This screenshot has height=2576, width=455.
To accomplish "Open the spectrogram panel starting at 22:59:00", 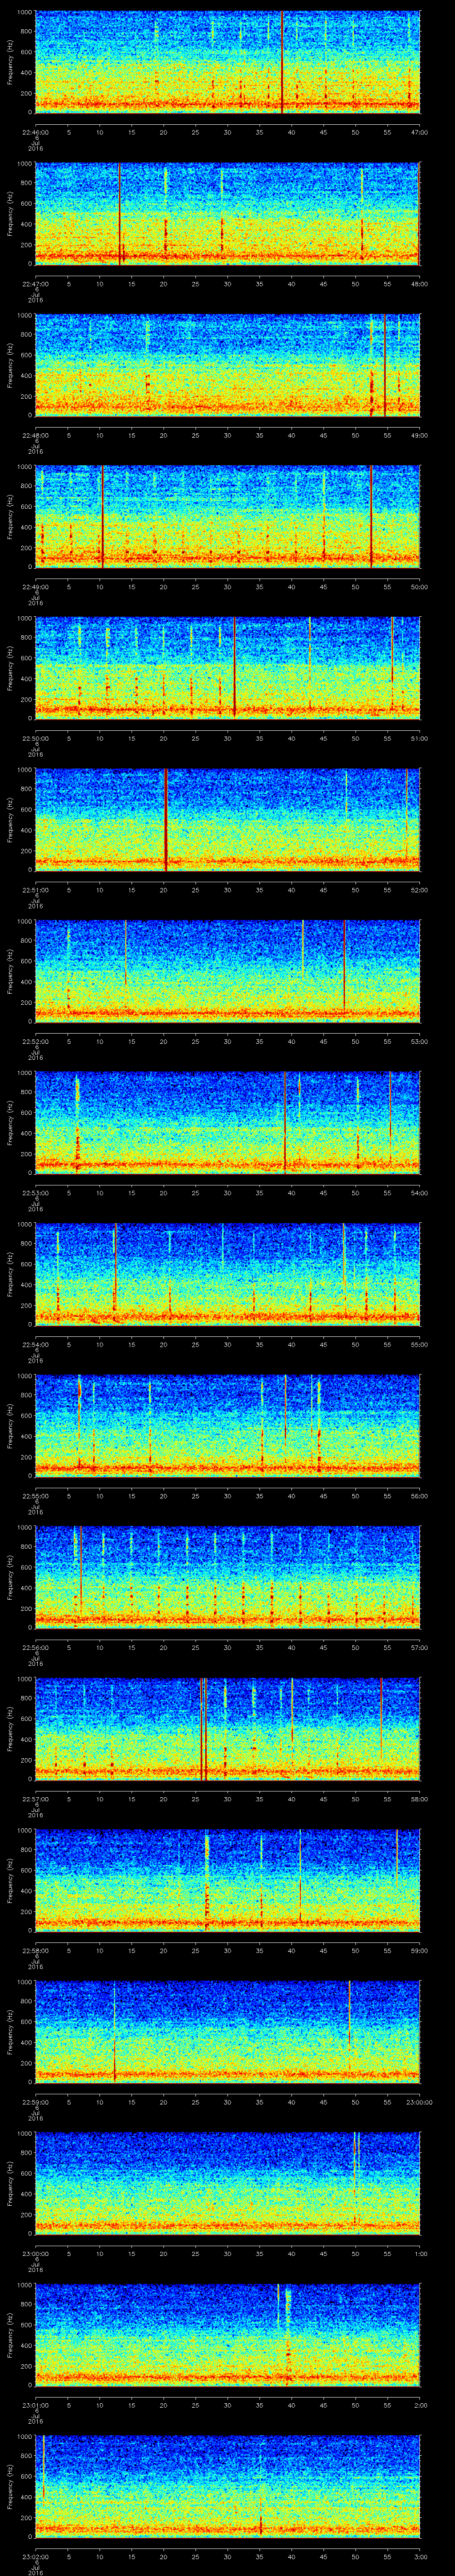I will (228, 2032).
